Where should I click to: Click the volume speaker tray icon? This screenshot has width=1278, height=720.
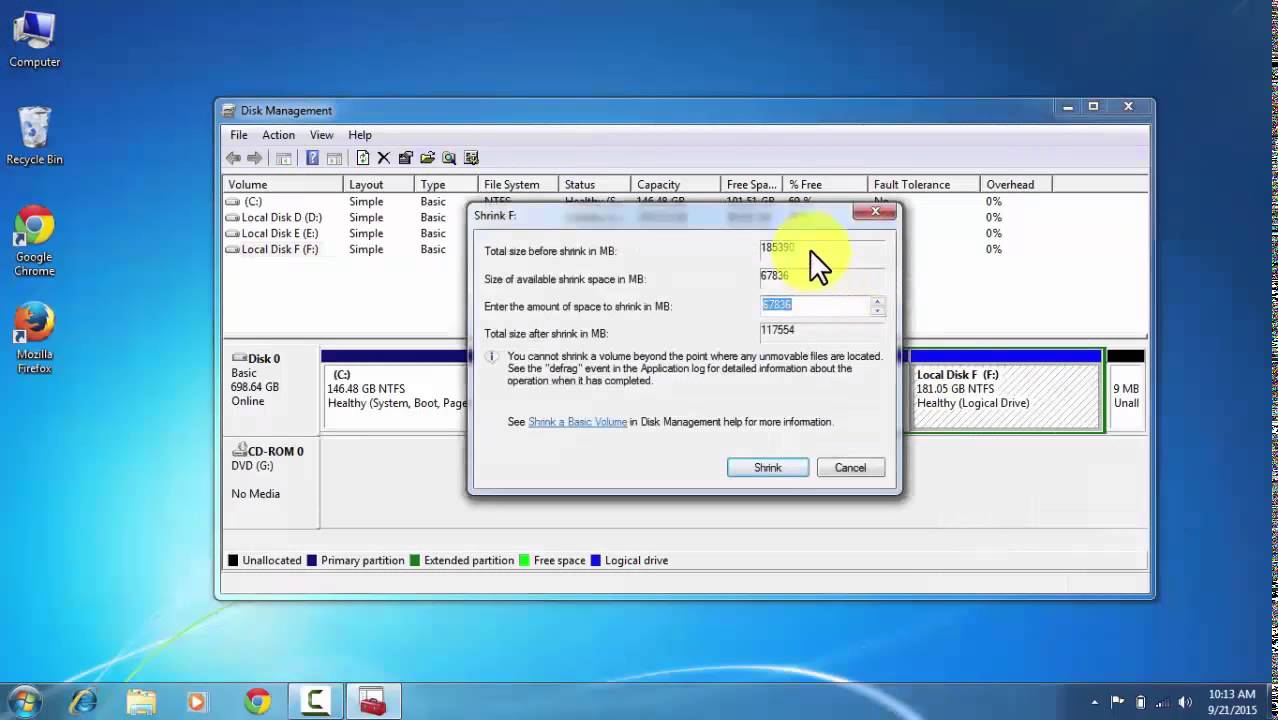[1186, 702]
